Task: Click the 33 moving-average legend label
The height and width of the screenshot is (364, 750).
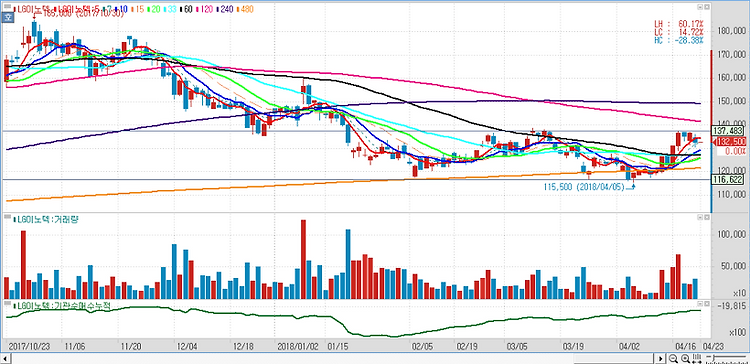Action: coord(173,9)
